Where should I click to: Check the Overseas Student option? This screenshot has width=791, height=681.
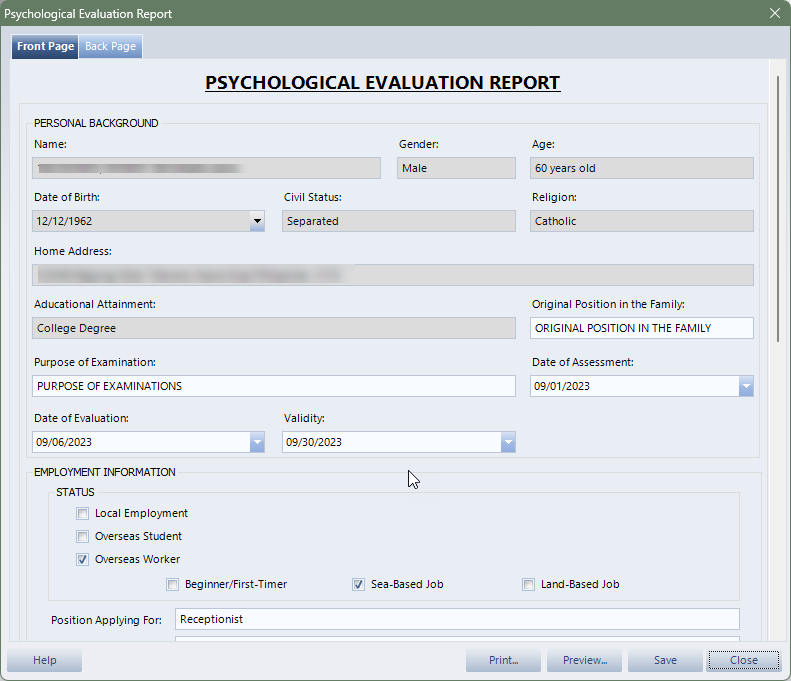point(83,537)
